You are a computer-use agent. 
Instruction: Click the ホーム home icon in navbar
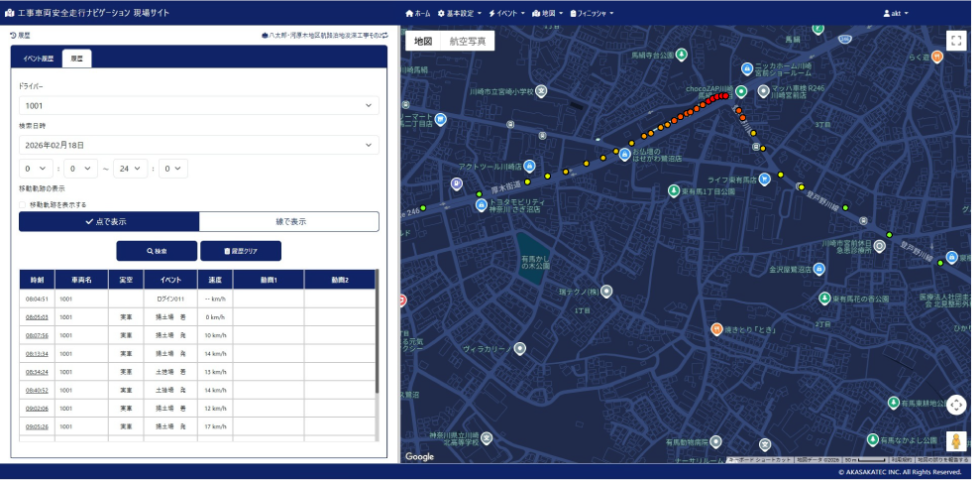pos(411,13)
